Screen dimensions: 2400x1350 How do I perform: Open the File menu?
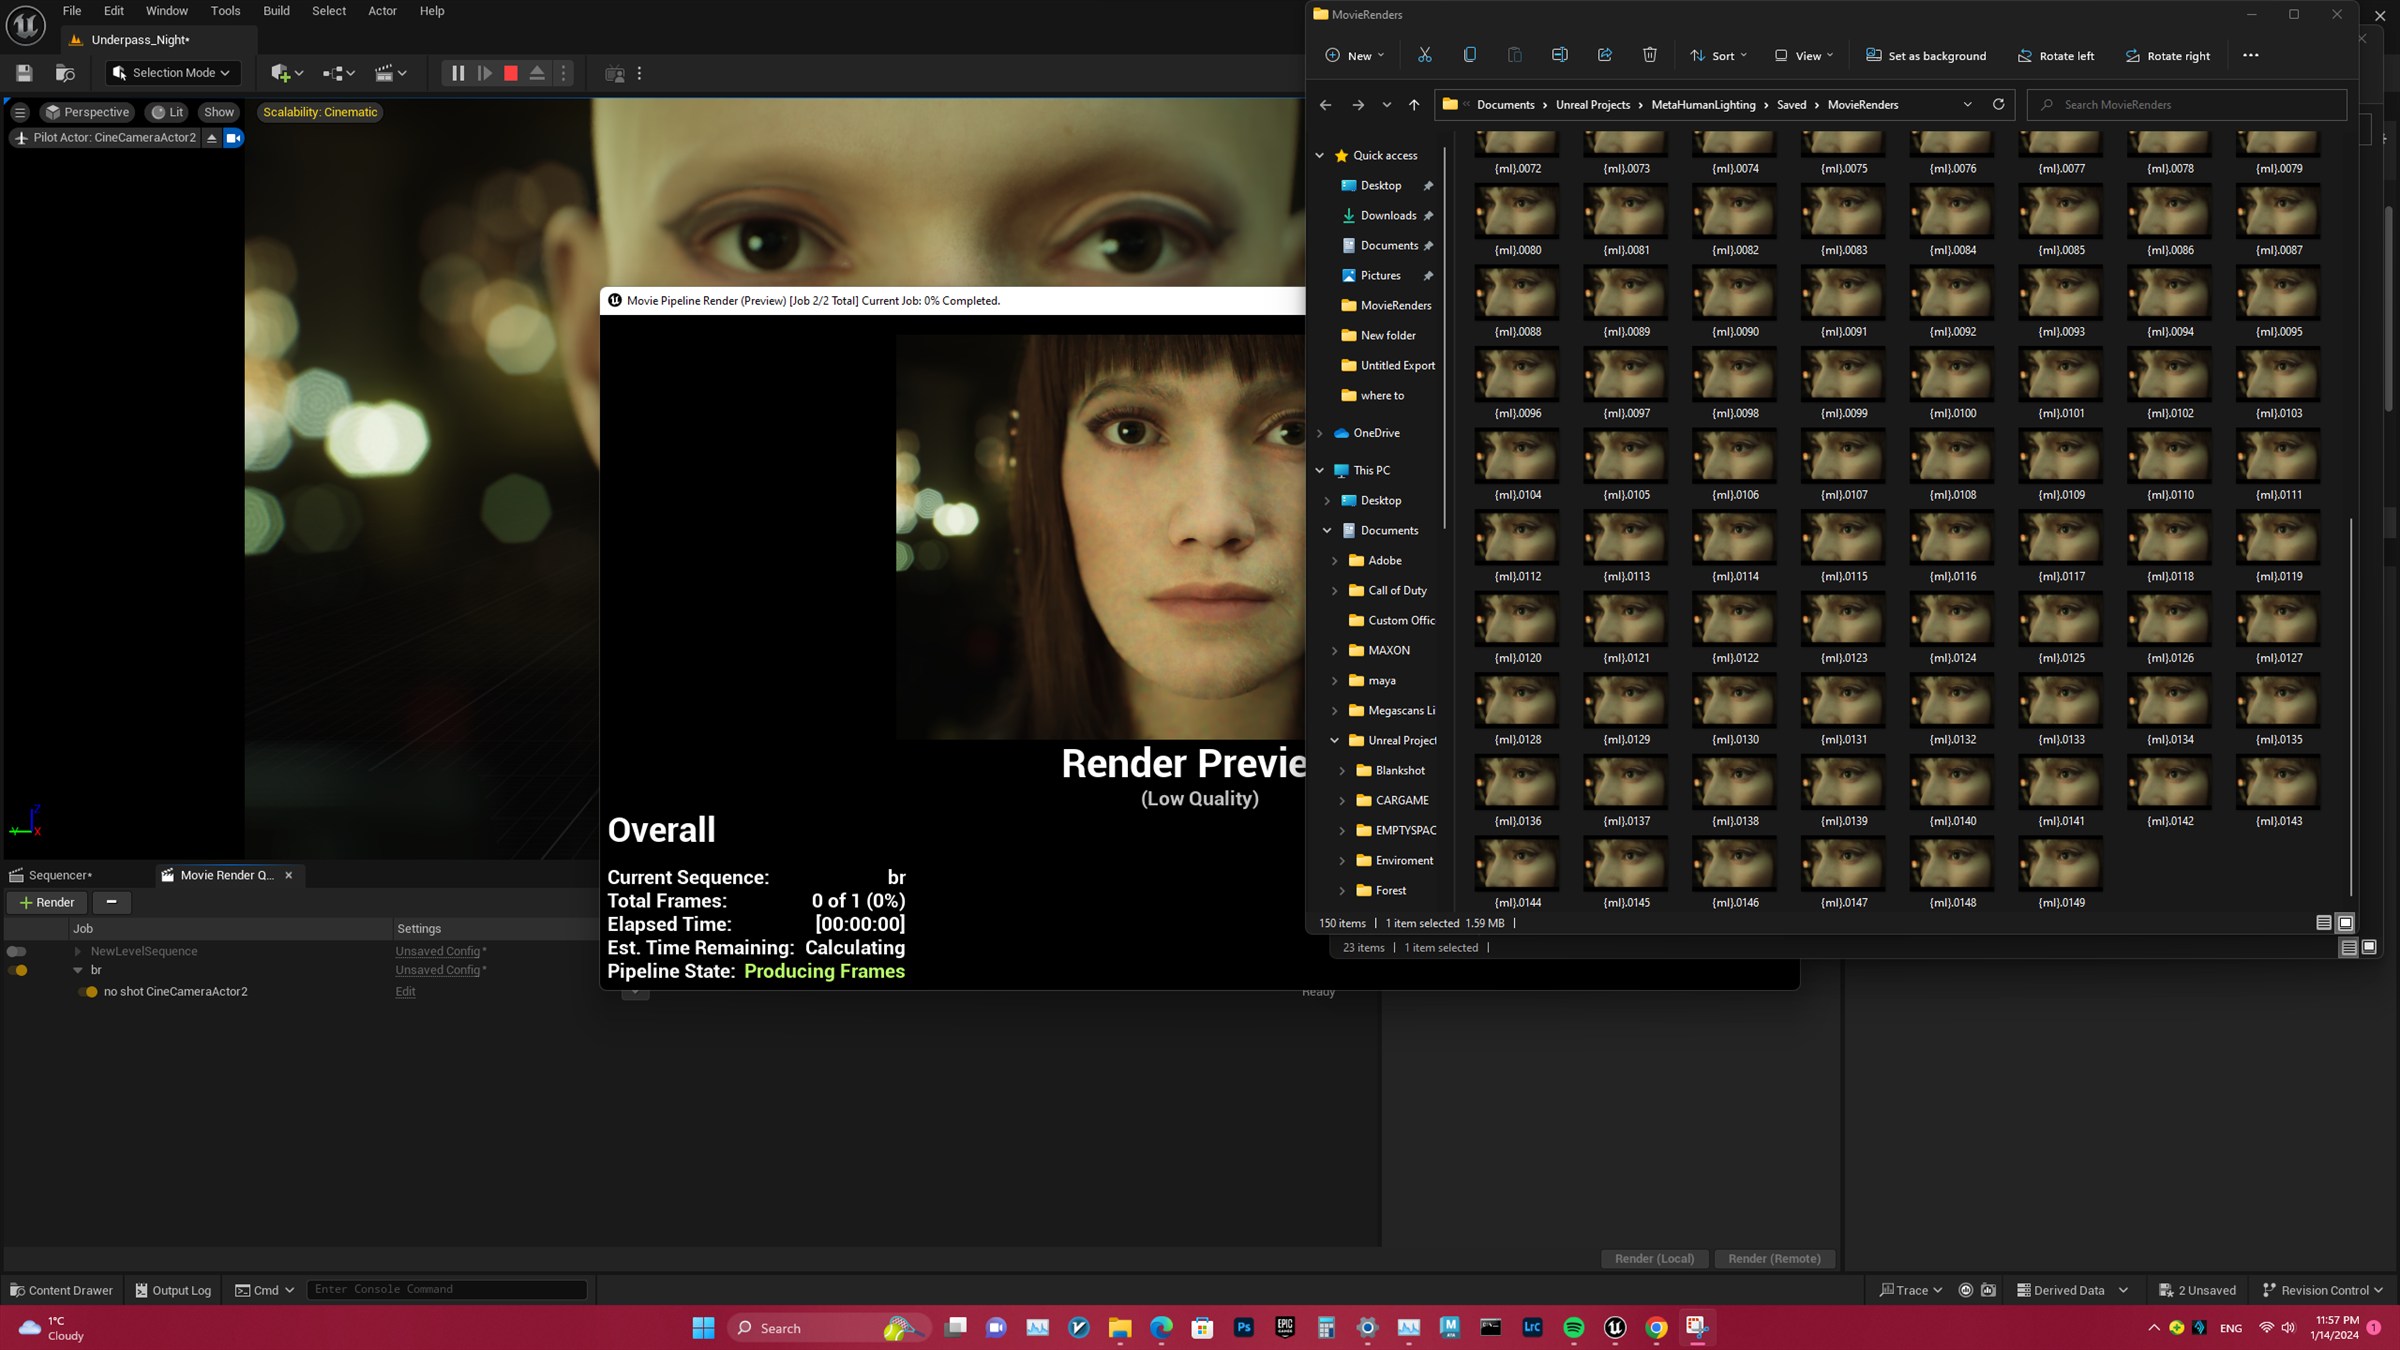(72, 11)
